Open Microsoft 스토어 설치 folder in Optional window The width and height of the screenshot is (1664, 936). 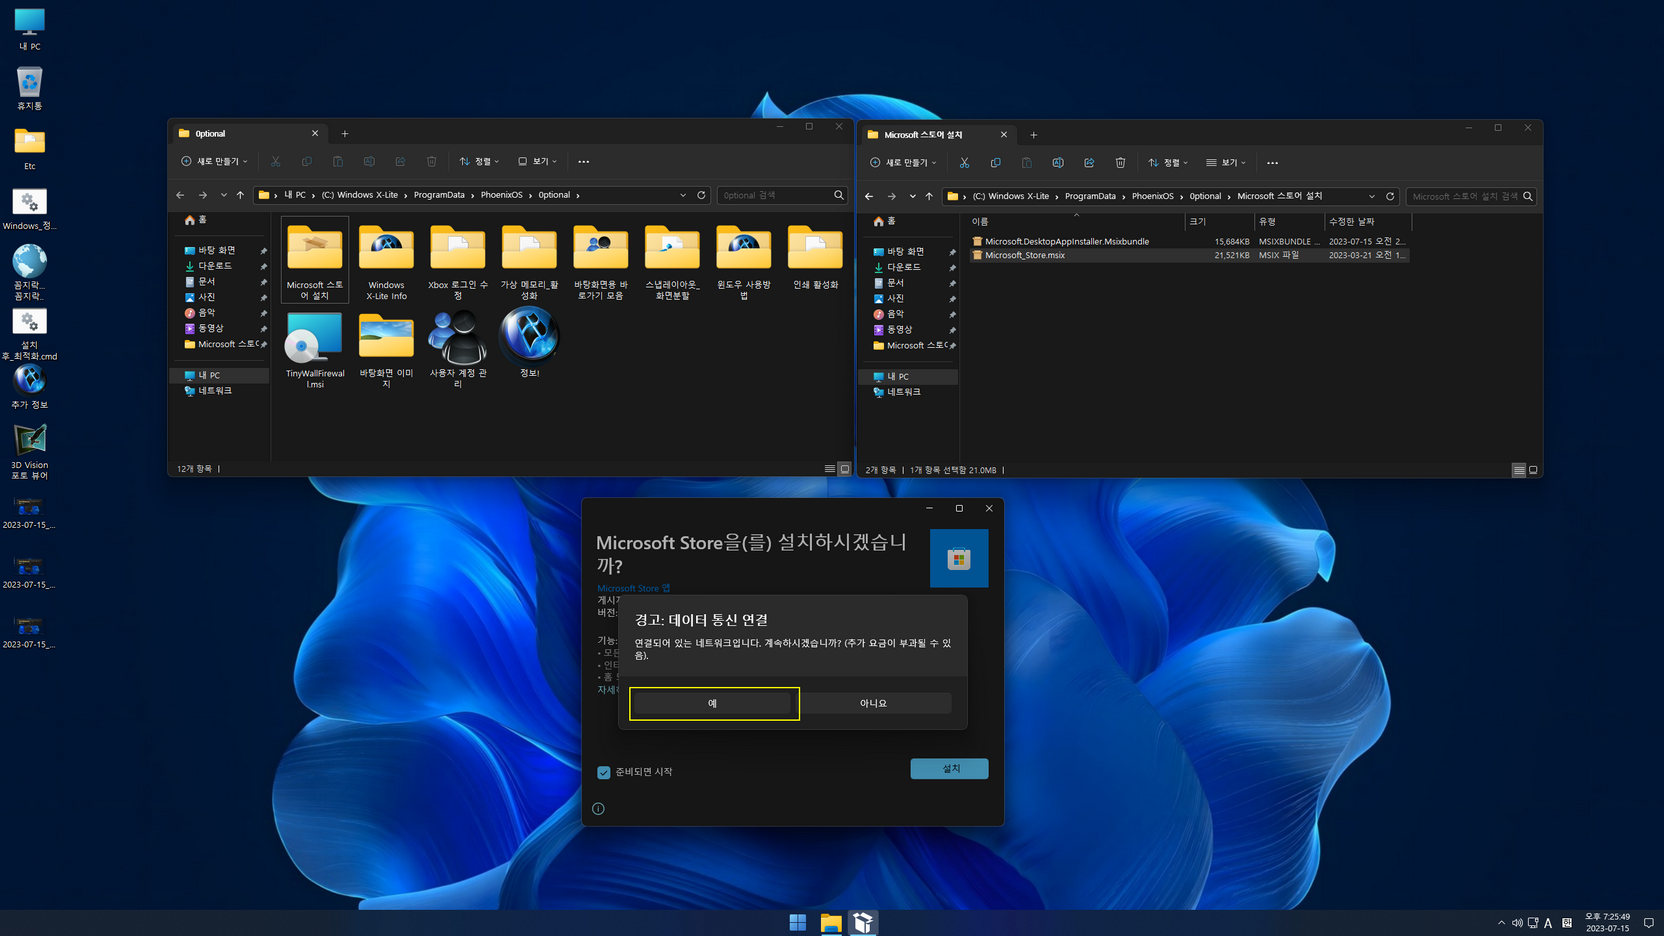coord(315,262)
